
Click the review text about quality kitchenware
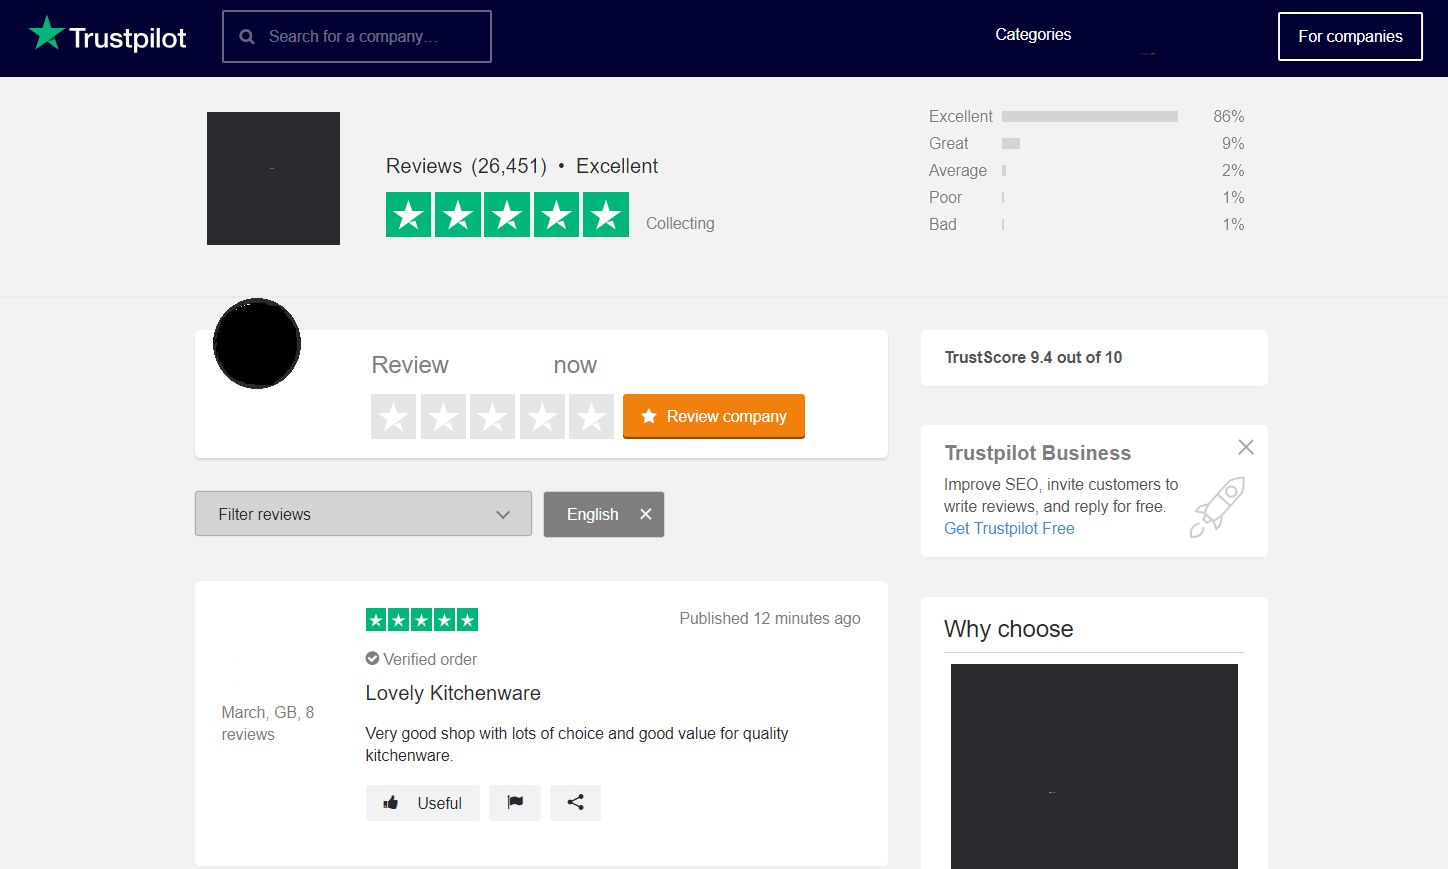[577, 744]
